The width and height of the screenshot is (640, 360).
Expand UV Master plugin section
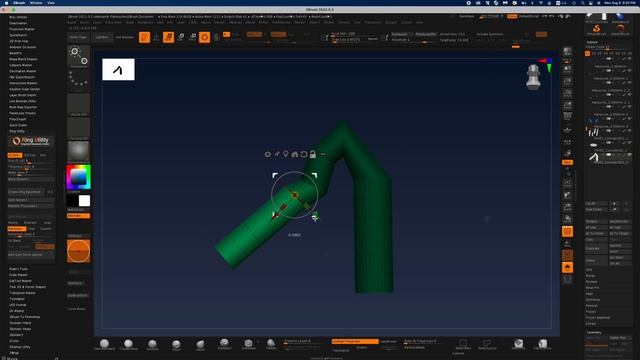tap(17, 311)
